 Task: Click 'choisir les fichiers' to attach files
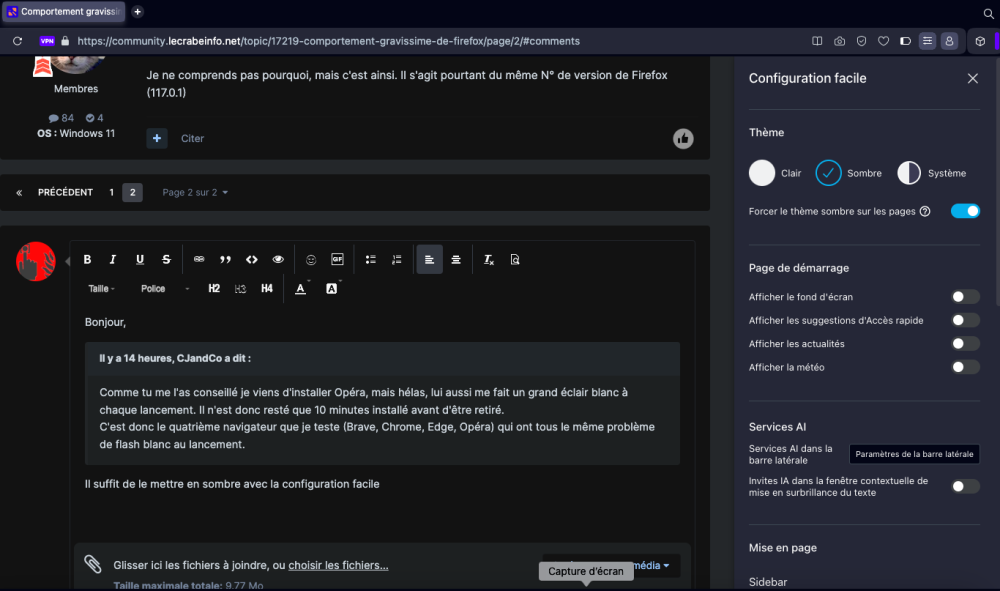[x=338, y=565]
